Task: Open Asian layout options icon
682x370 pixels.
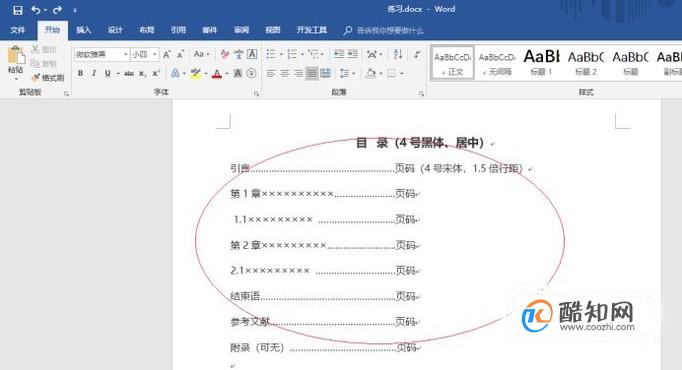Action: 372,54
